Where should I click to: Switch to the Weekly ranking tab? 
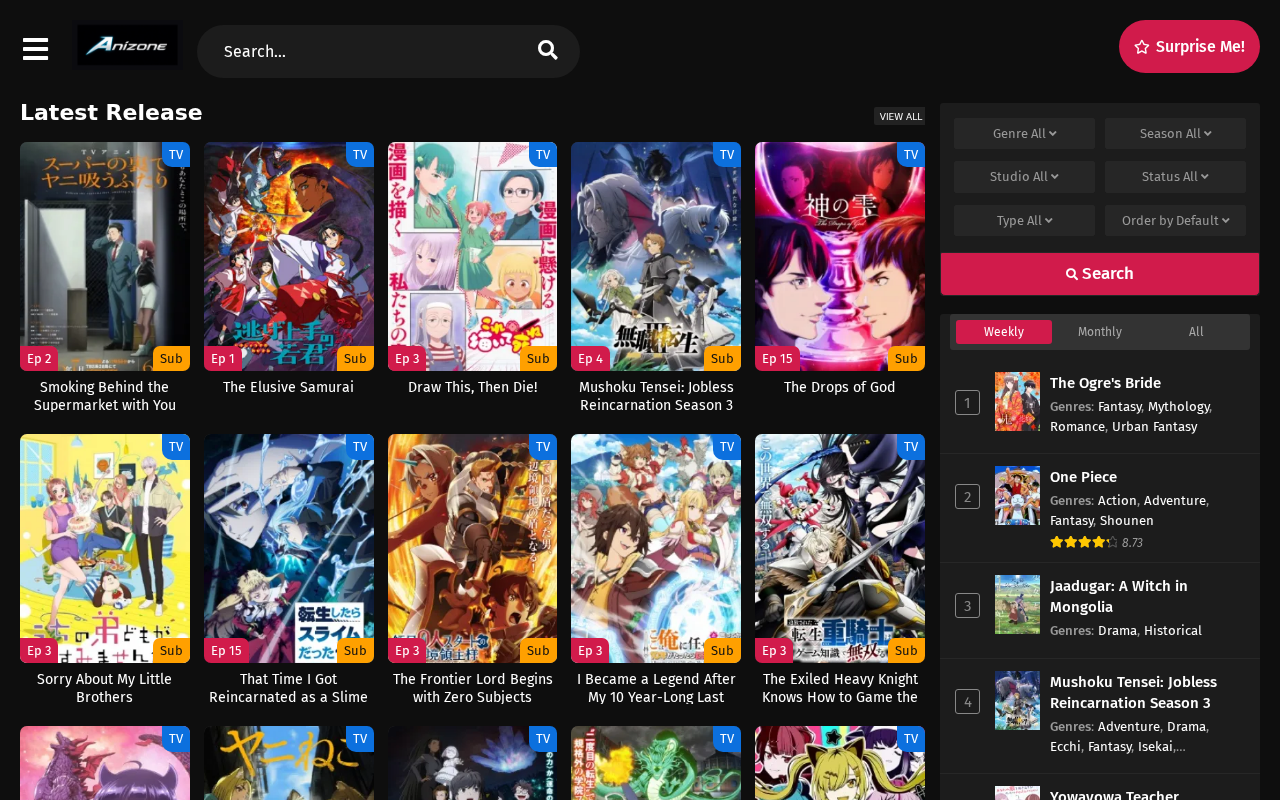pos(1004,332)
